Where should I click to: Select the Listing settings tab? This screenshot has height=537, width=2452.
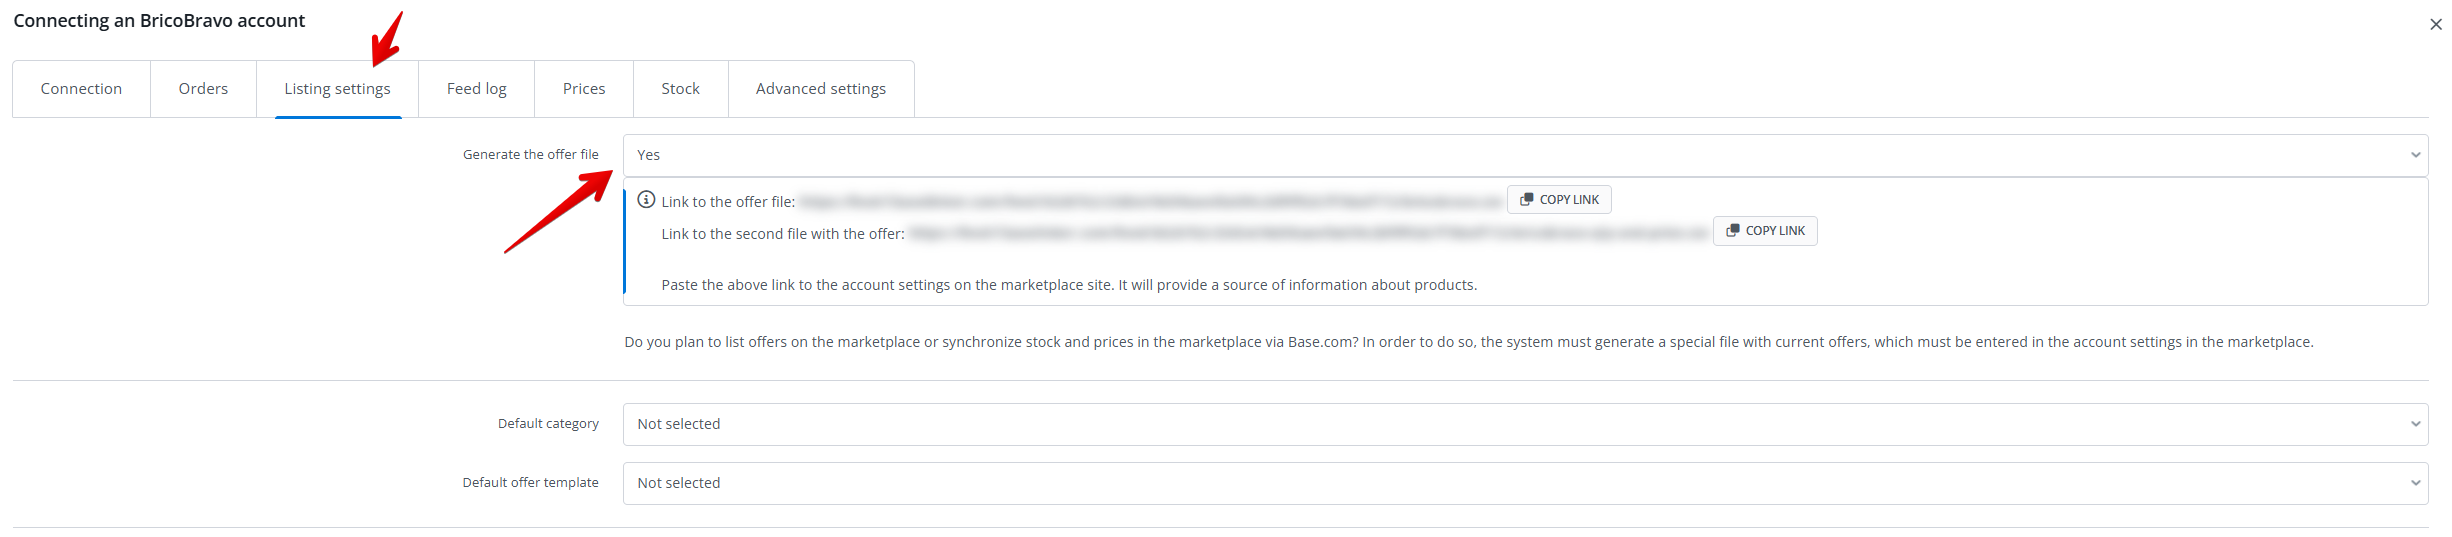pos(337,89)
